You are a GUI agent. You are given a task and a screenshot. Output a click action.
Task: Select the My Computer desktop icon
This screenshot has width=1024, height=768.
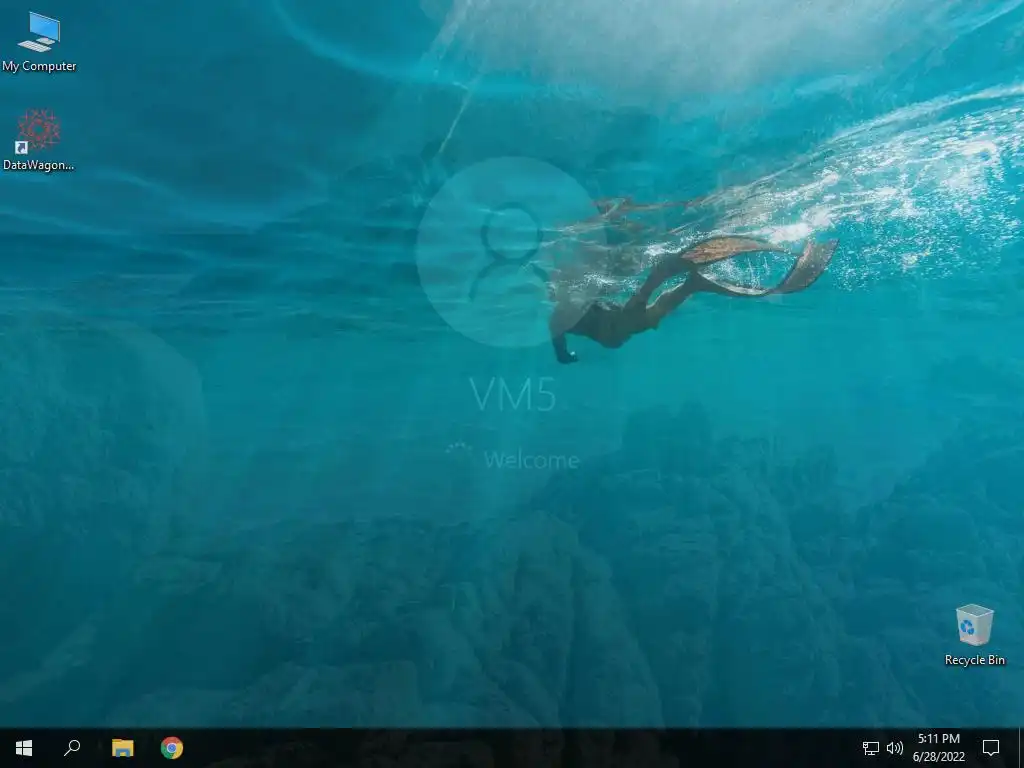tap(39, 42)
